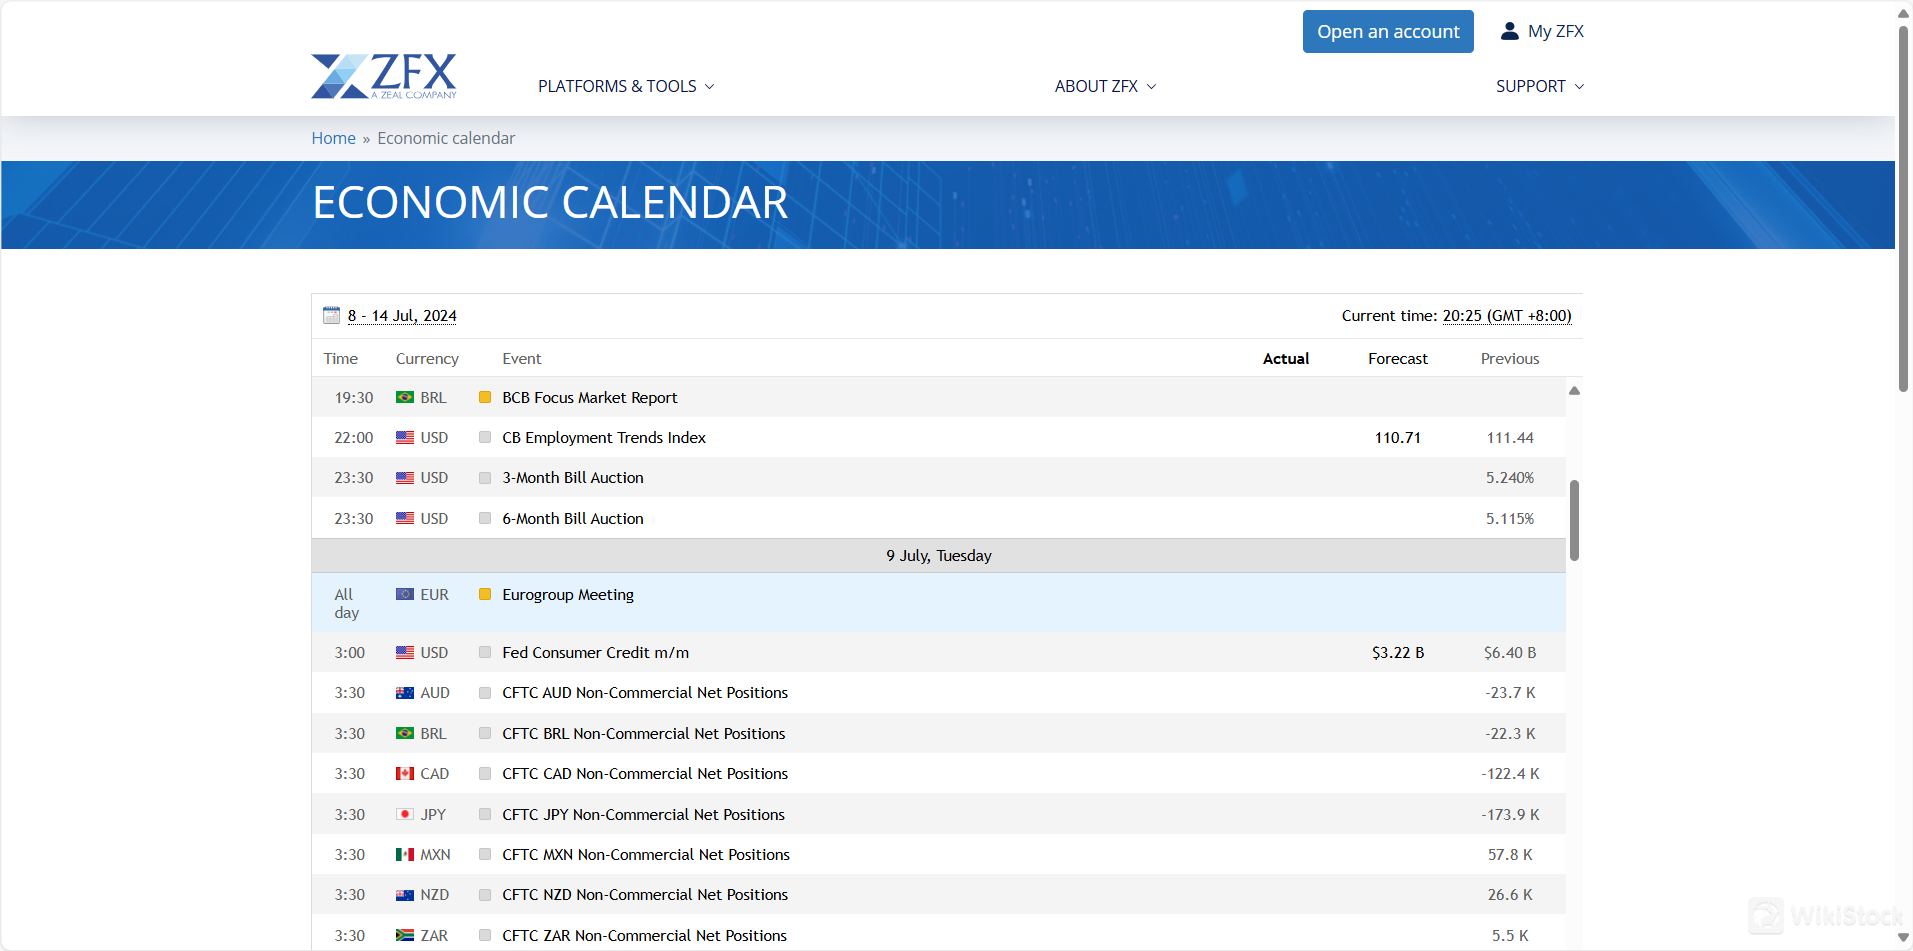Expand the ABOUT ZFX dropdown
Screen dimensions: 1913x951
pos(1105,86)
